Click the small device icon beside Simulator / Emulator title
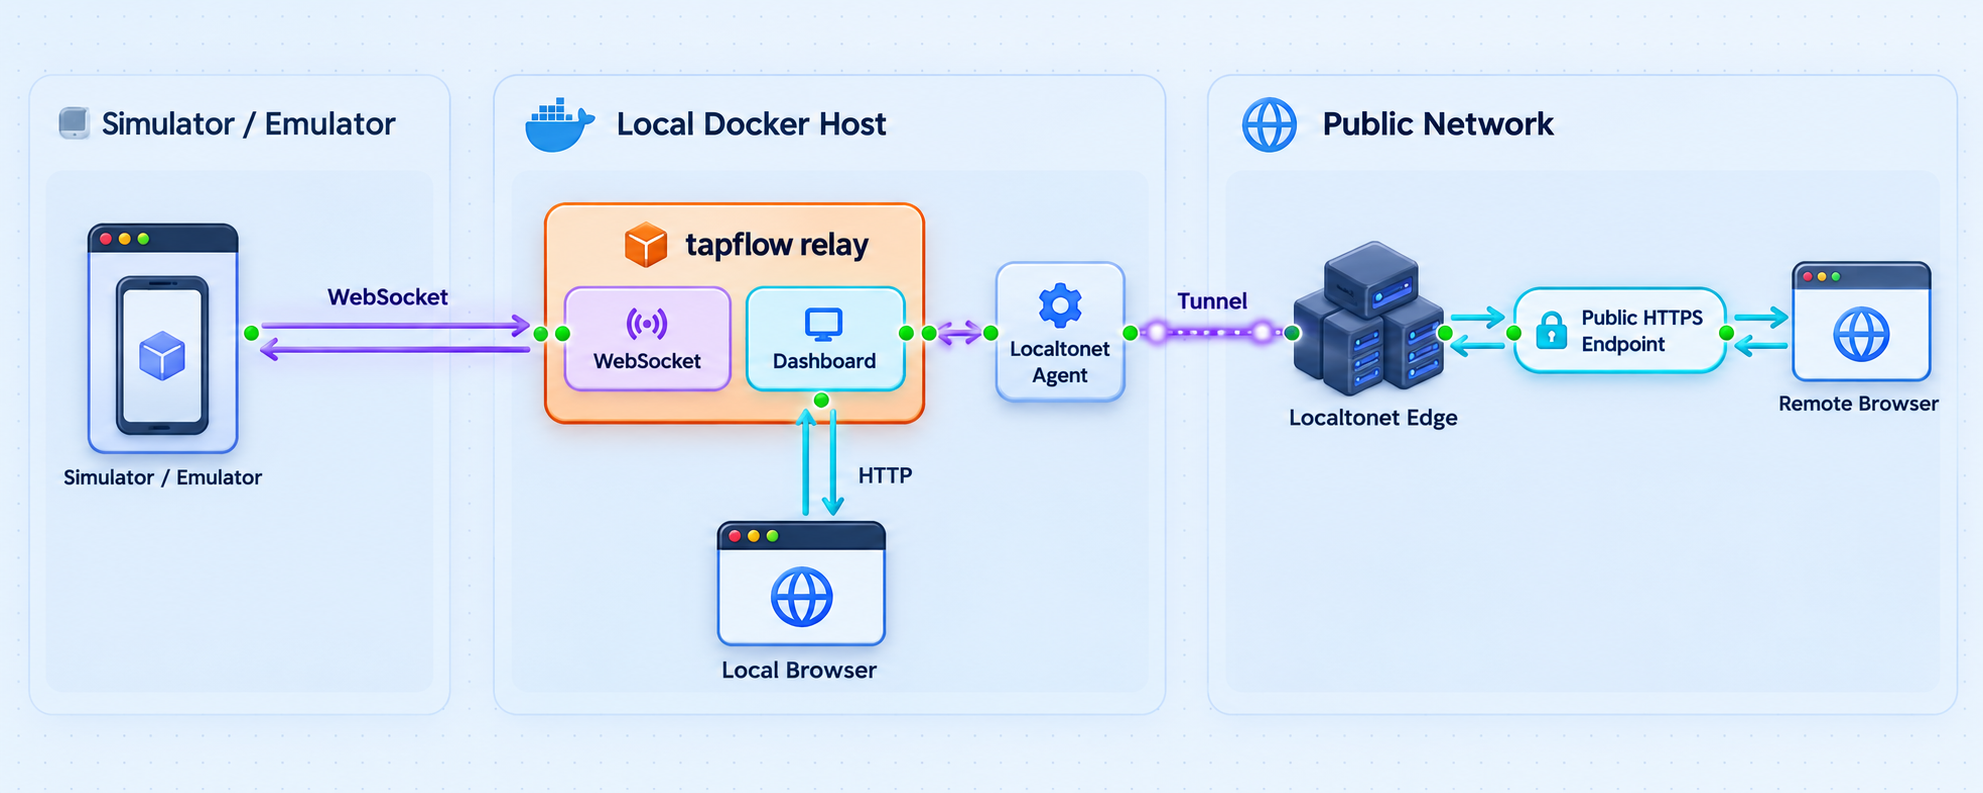1983x793 pixels. click(x=73, y=123)
